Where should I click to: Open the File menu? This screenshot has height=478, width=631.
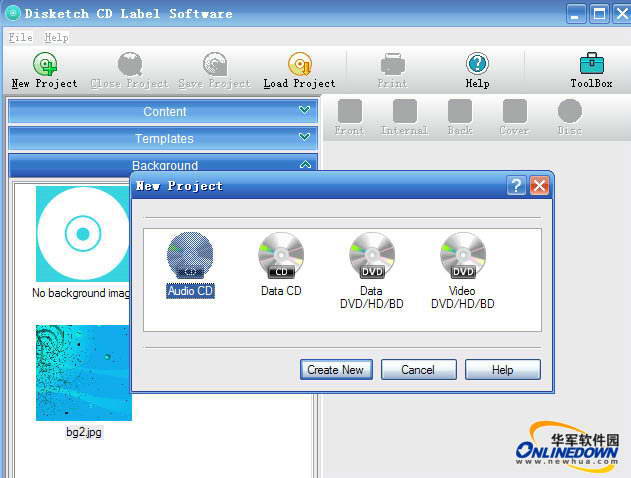coord(21,37)
